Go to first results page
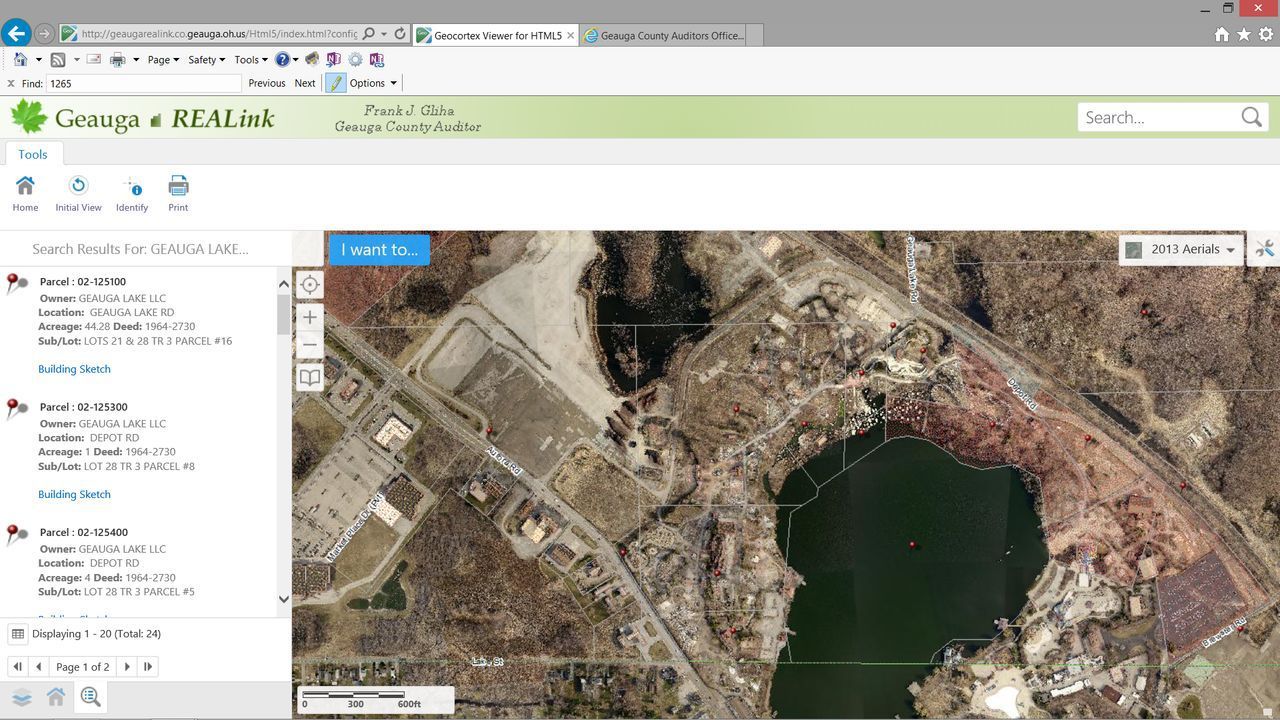 (17, 666)
